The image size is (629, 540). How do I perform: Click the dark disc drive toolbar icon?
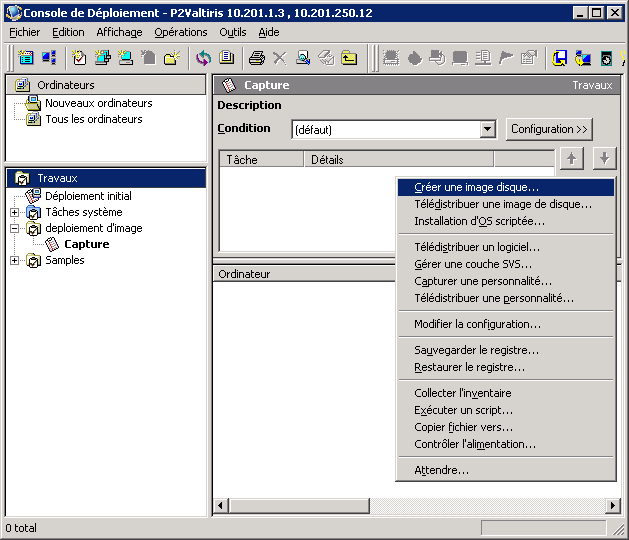pos(606,58)
